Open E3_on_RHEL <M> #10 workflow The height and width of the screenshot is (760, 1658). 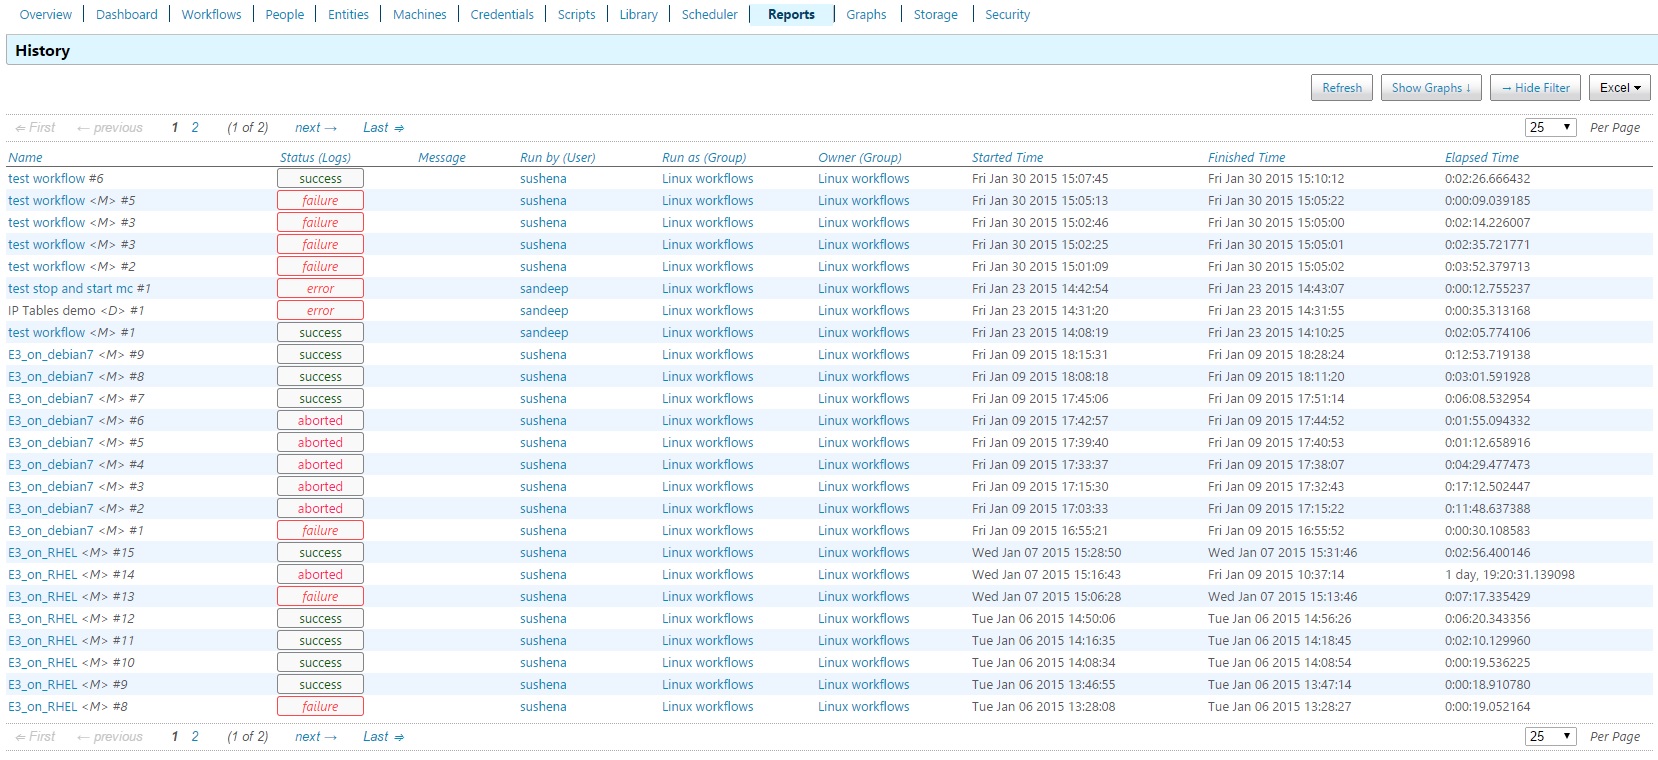tap(71, 662)
